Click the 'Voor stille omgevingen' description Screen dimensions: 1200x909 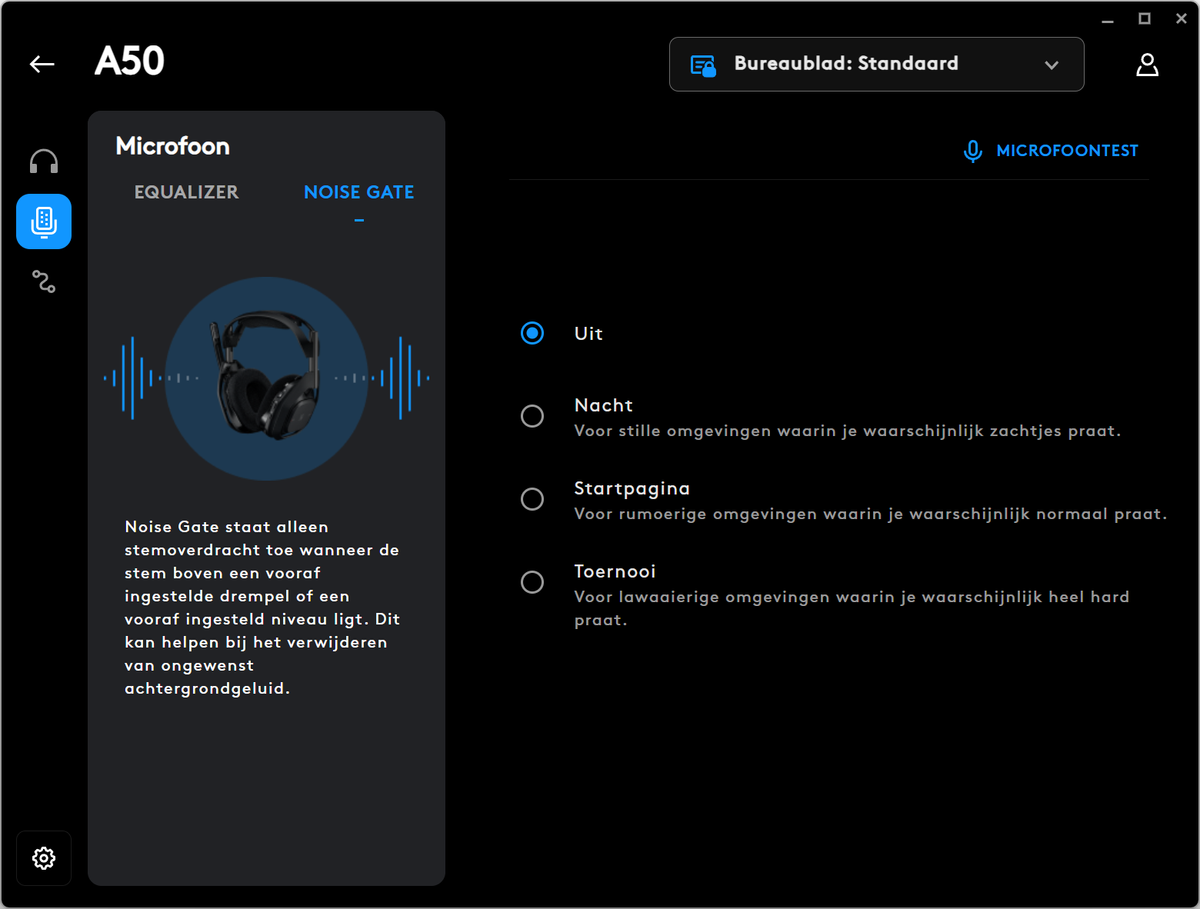click(x=847, y=431)
